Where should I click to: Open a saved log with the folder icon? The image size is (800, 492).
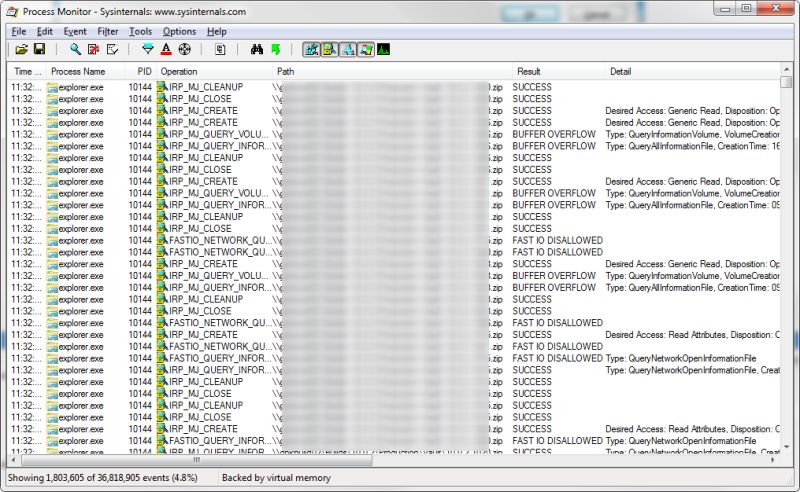click(21, 50)
